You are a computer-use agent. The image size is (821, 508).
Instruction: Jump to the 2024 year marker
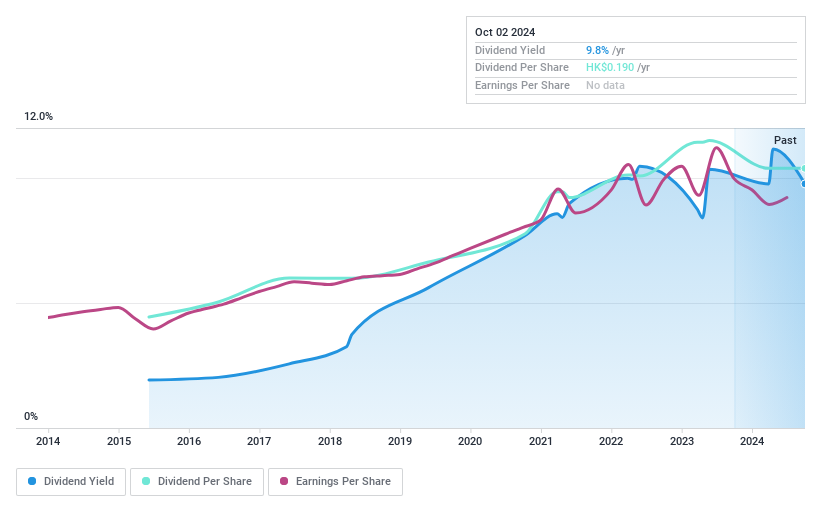752,441
